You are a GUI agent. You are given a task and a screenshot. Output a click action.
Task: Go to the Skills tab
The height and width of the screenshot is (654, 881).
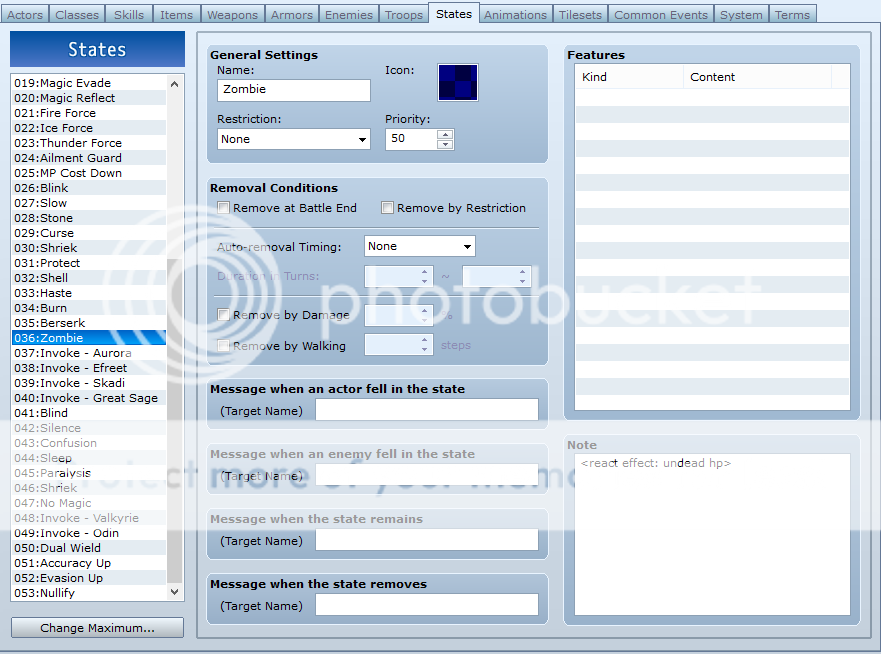tap(128, 14)
